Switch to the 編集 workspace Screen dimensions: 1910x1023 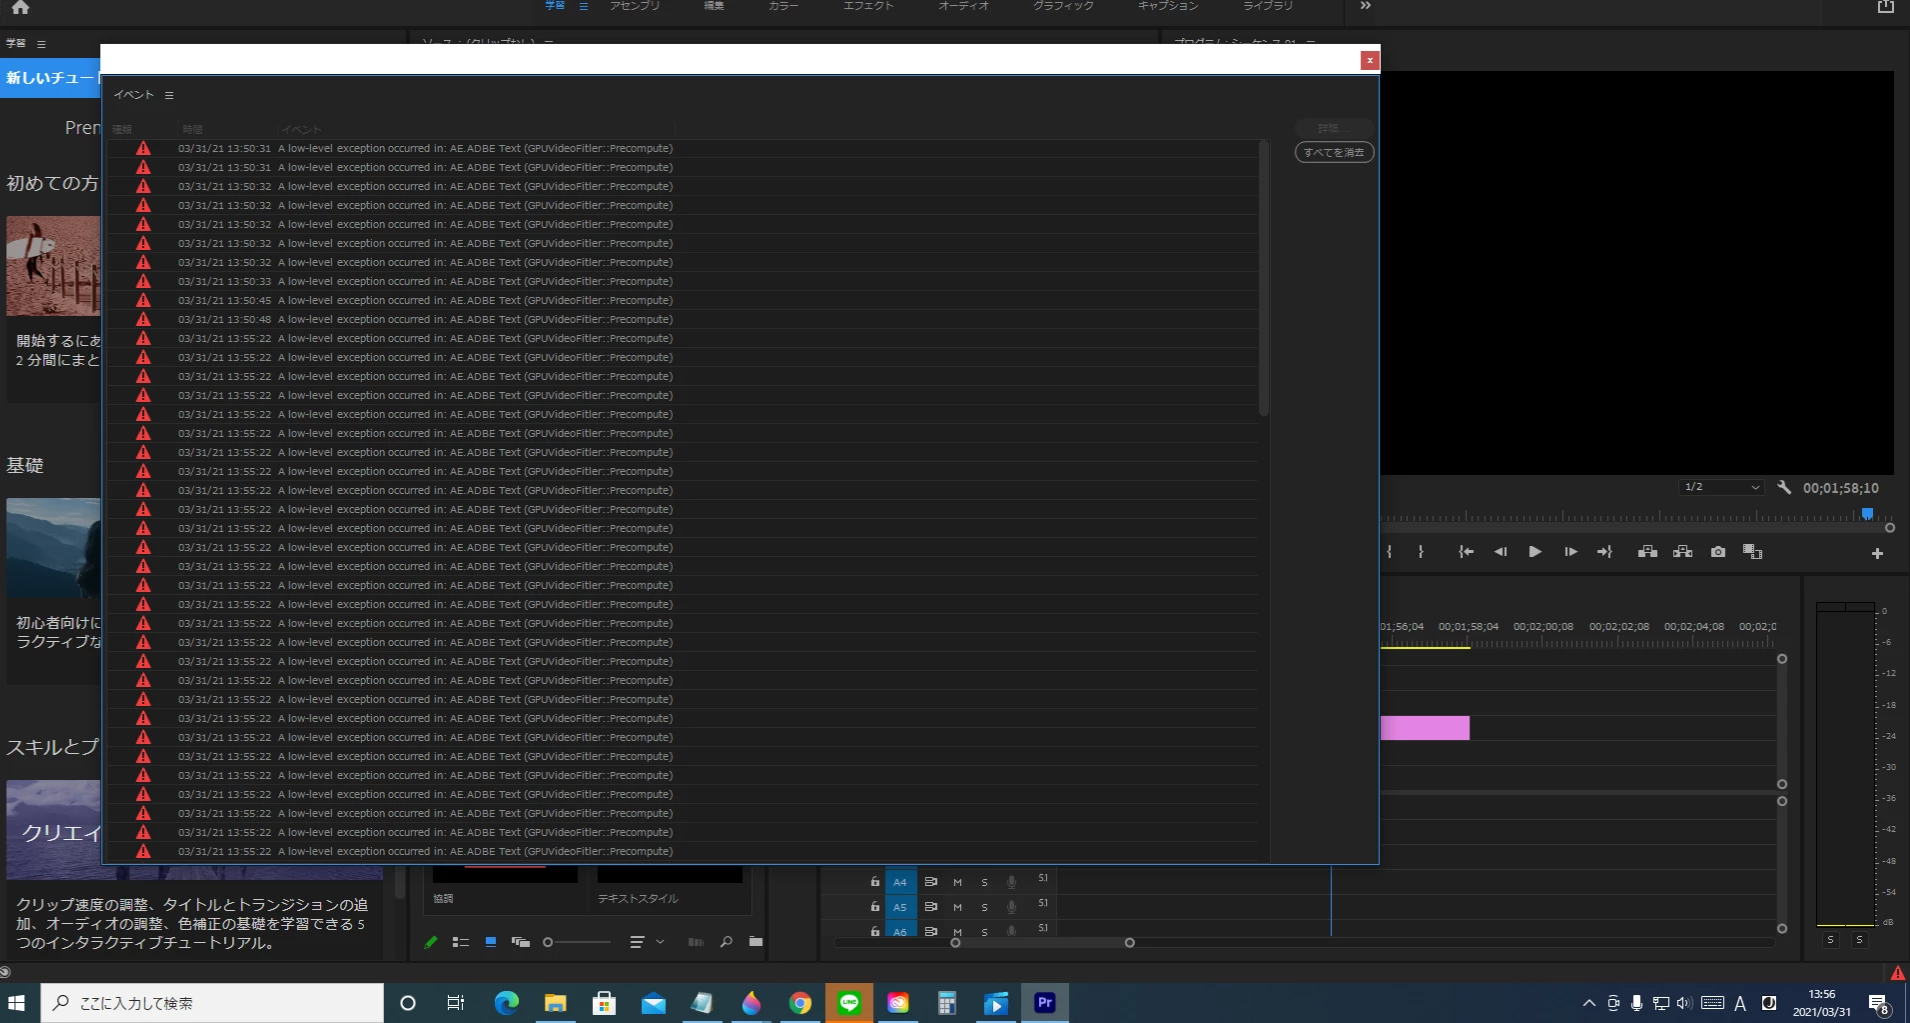tap(714, 6)
